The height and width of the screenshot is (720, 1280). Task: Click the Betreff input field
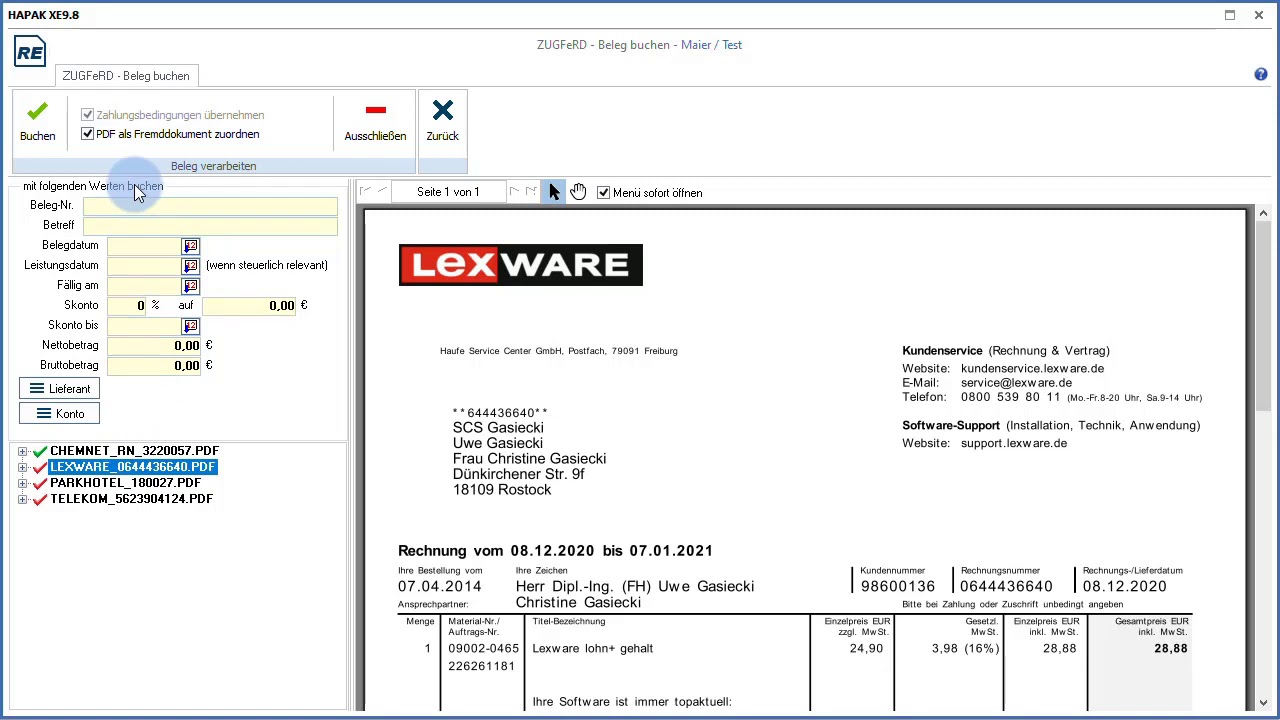click(210, 226)
